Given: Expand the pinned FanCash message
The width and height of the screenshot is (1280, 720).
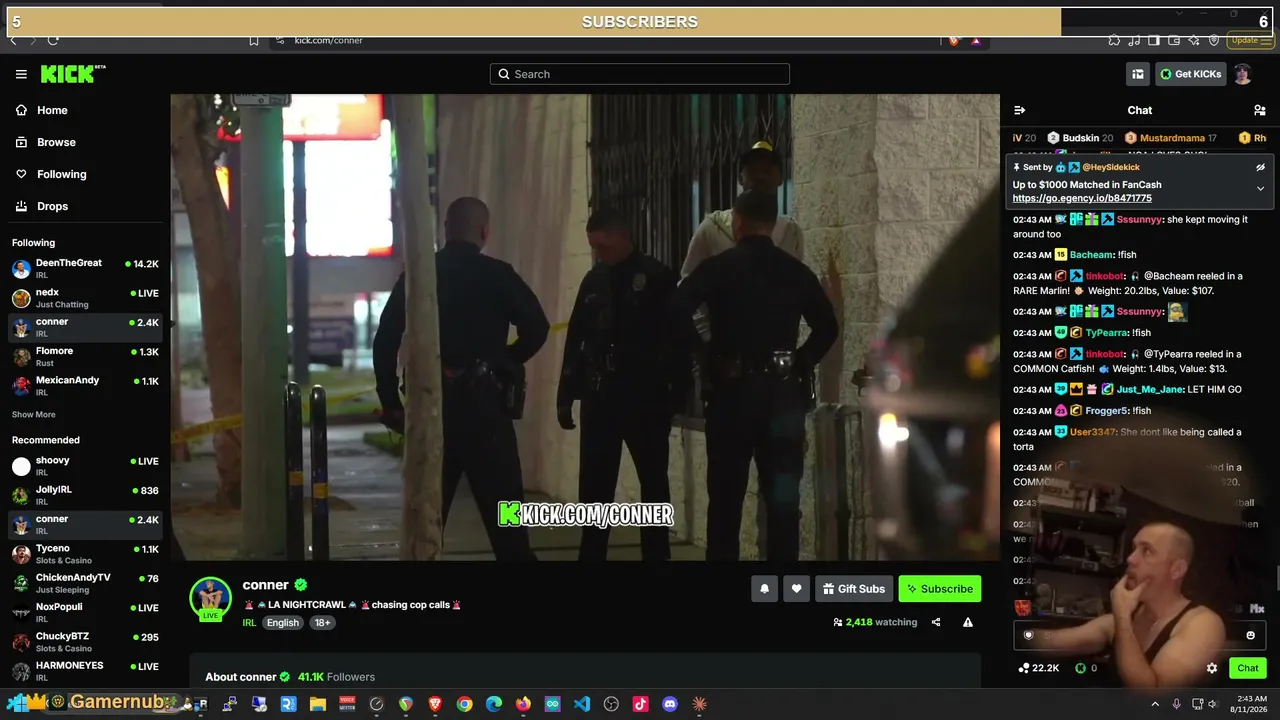Looking at the screenshot, I should coord(1260,188).
